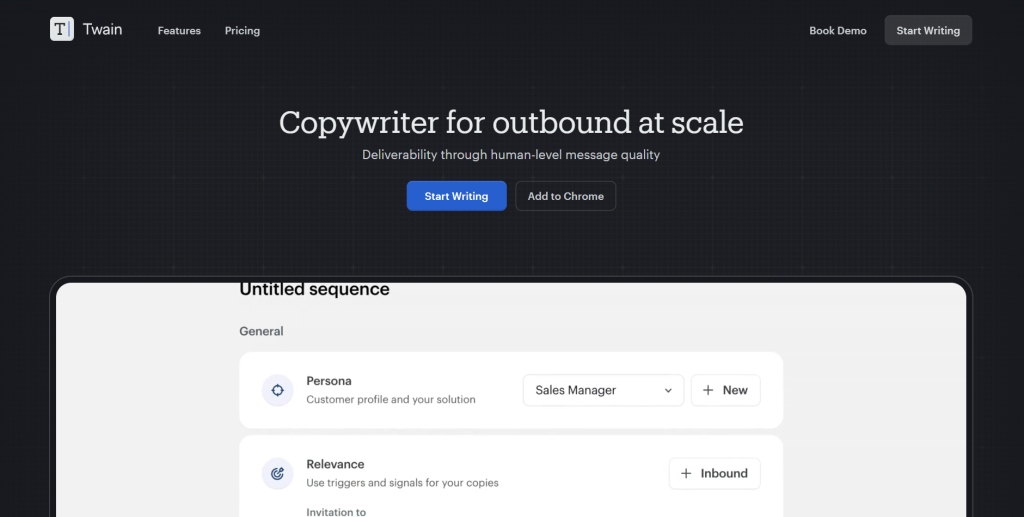The width and height of the screenshot is (1024, 517).
Task: Create a New persona
Action: (x=725, y=390)
